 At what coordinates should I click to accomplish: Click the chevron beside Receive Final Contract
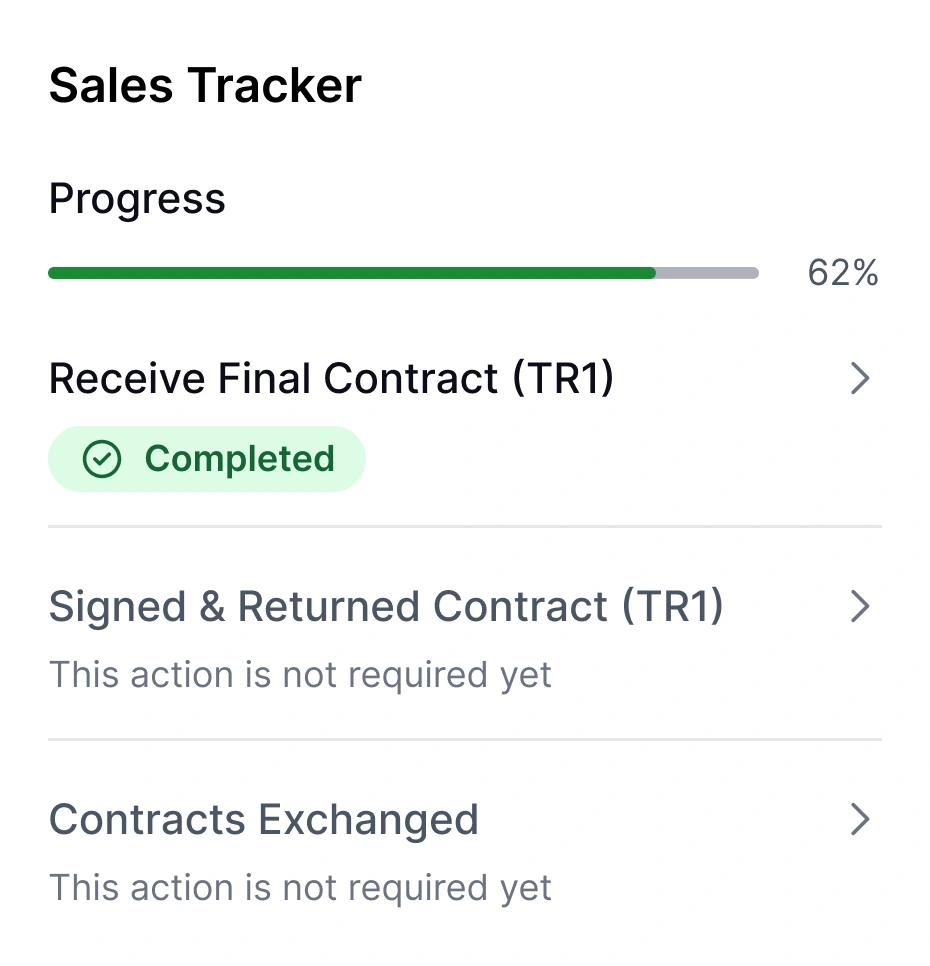860,378
